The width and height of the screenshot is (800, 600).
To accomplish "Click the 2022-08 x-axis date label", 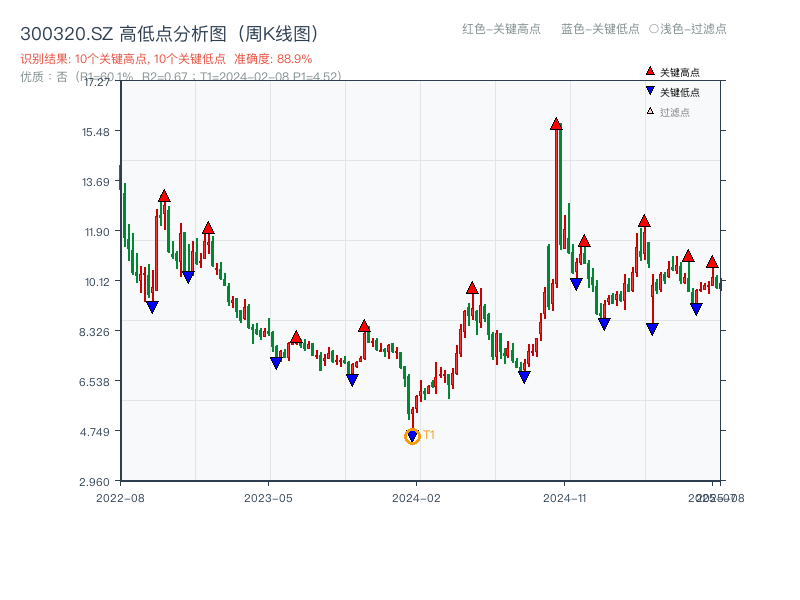I will click(120, 498).
